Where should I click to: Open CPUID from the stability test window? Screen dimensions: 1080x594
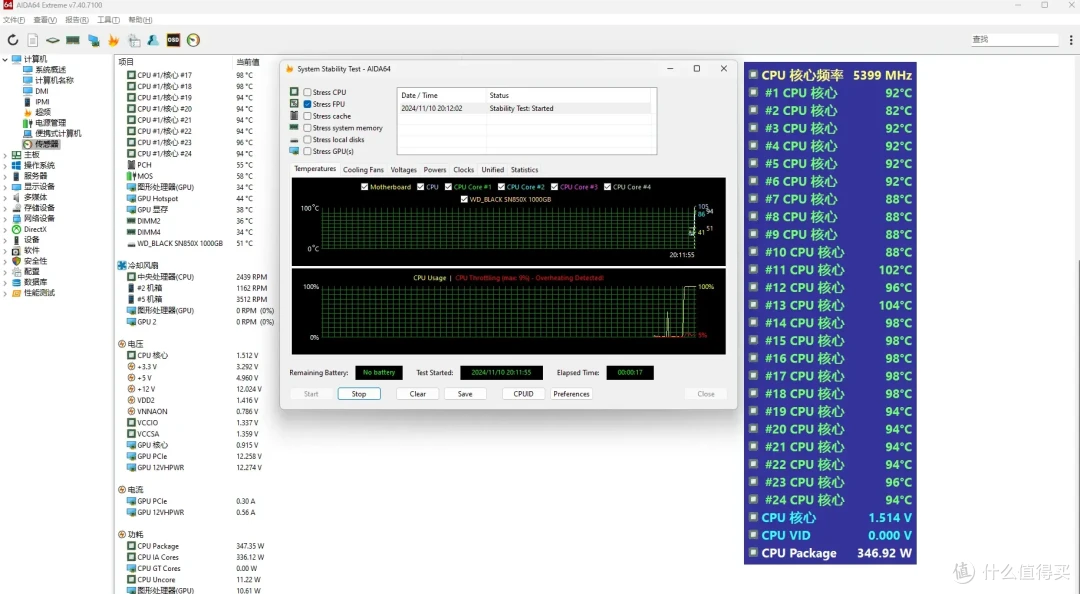523,394
